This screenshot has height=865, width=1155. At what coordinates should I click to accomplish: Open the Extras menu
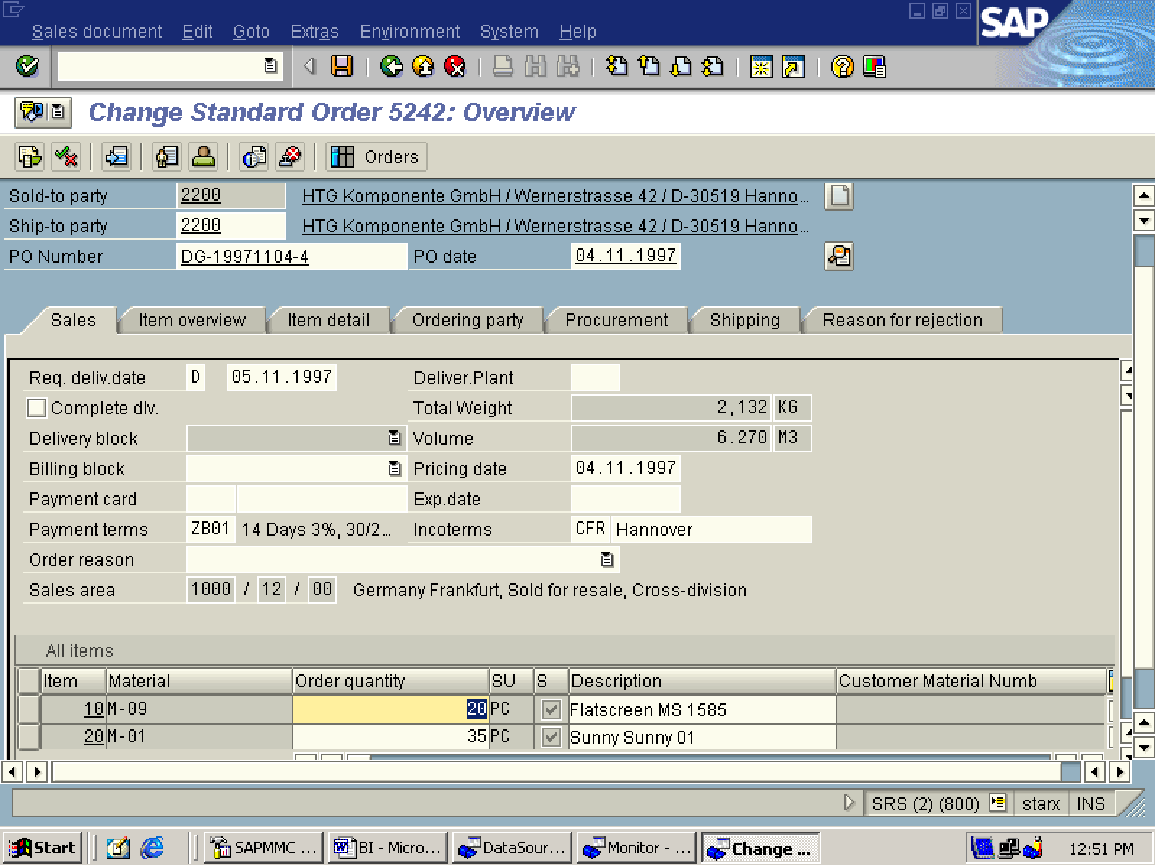pos(315,32)
